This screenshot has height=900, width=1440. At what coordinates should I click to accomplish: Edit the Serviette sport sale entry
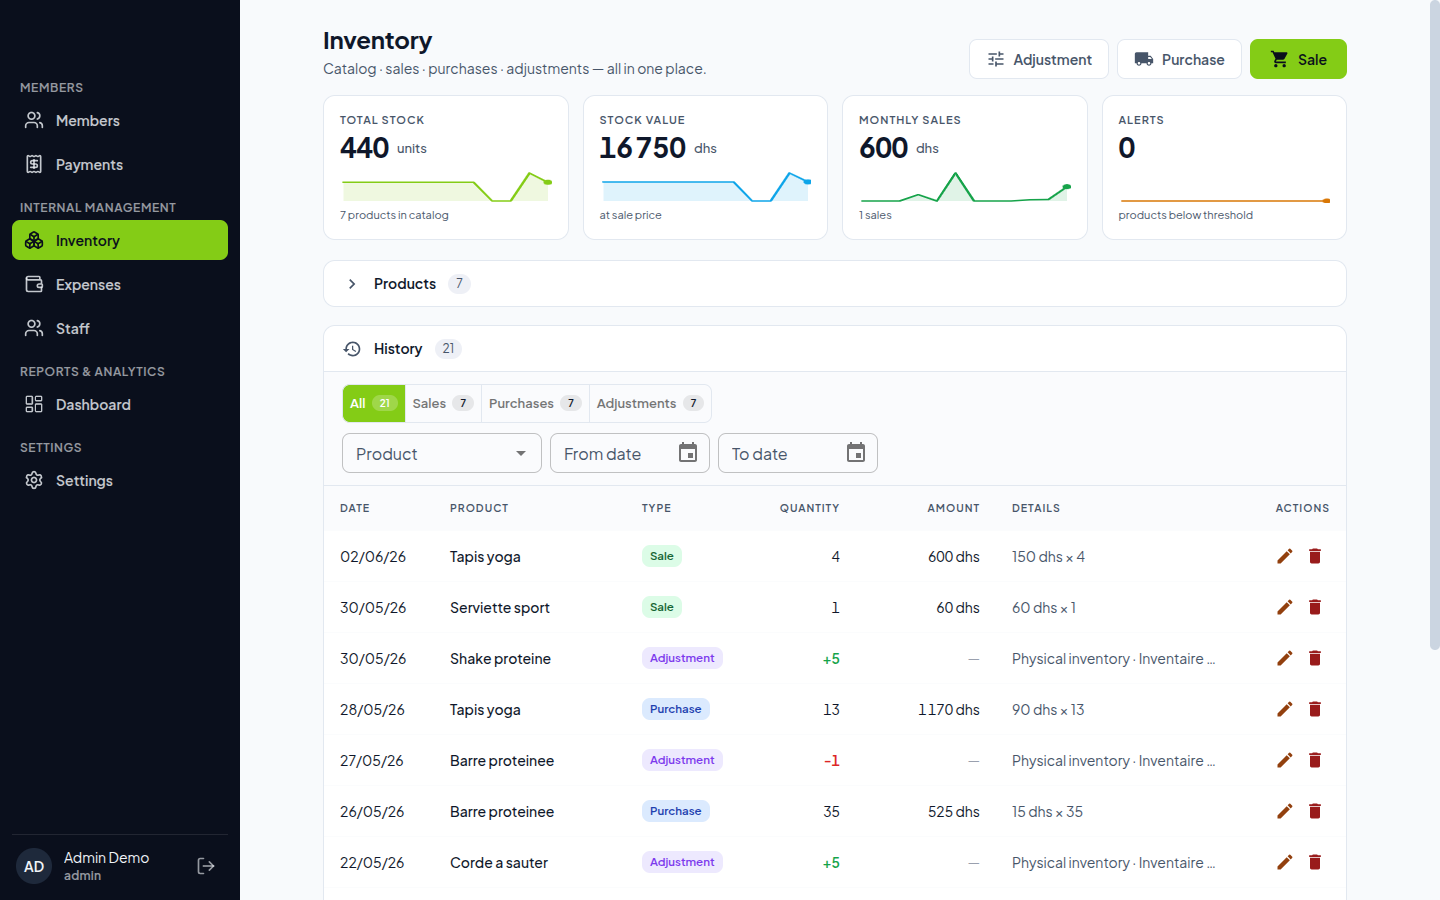1285,607
